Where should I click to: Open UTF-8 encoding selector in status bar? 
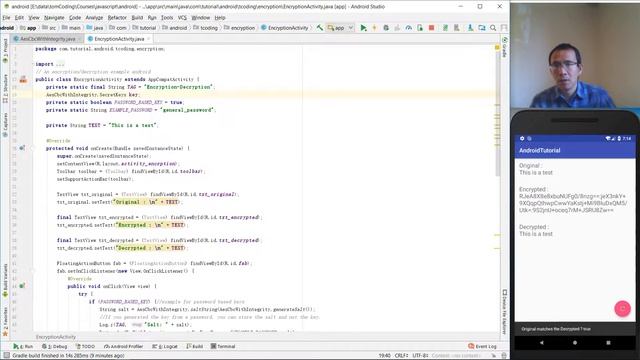pos(420,356)
